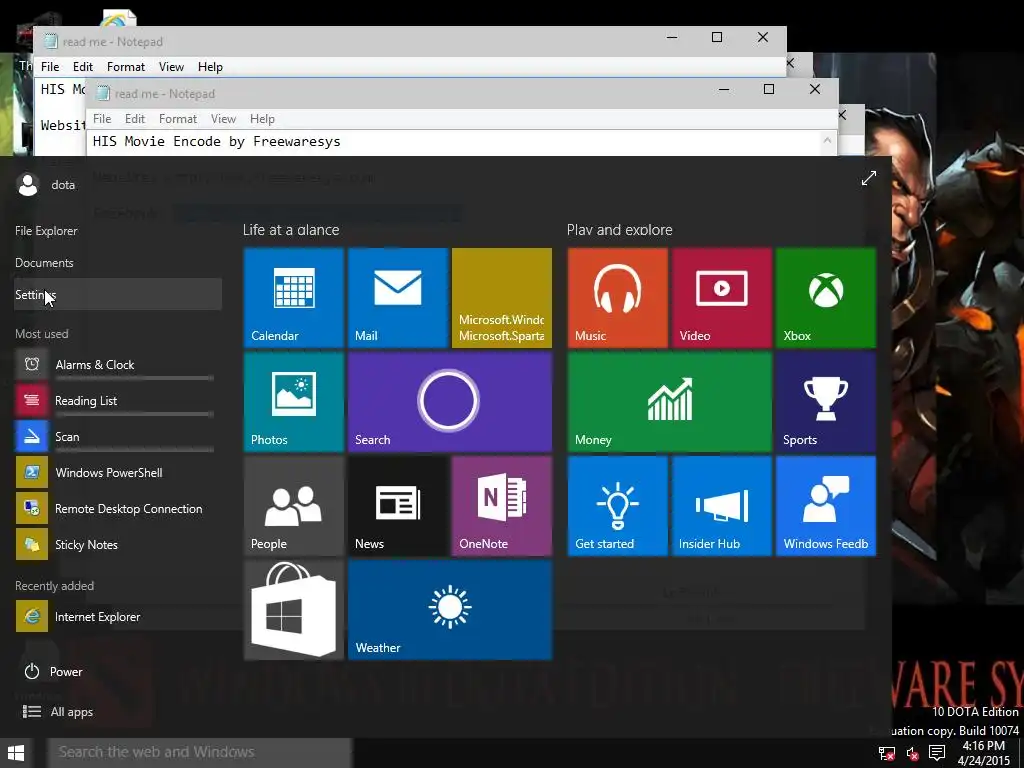Open the News tile
Viewport: 1024px width, 768px height.
[398, 505]
